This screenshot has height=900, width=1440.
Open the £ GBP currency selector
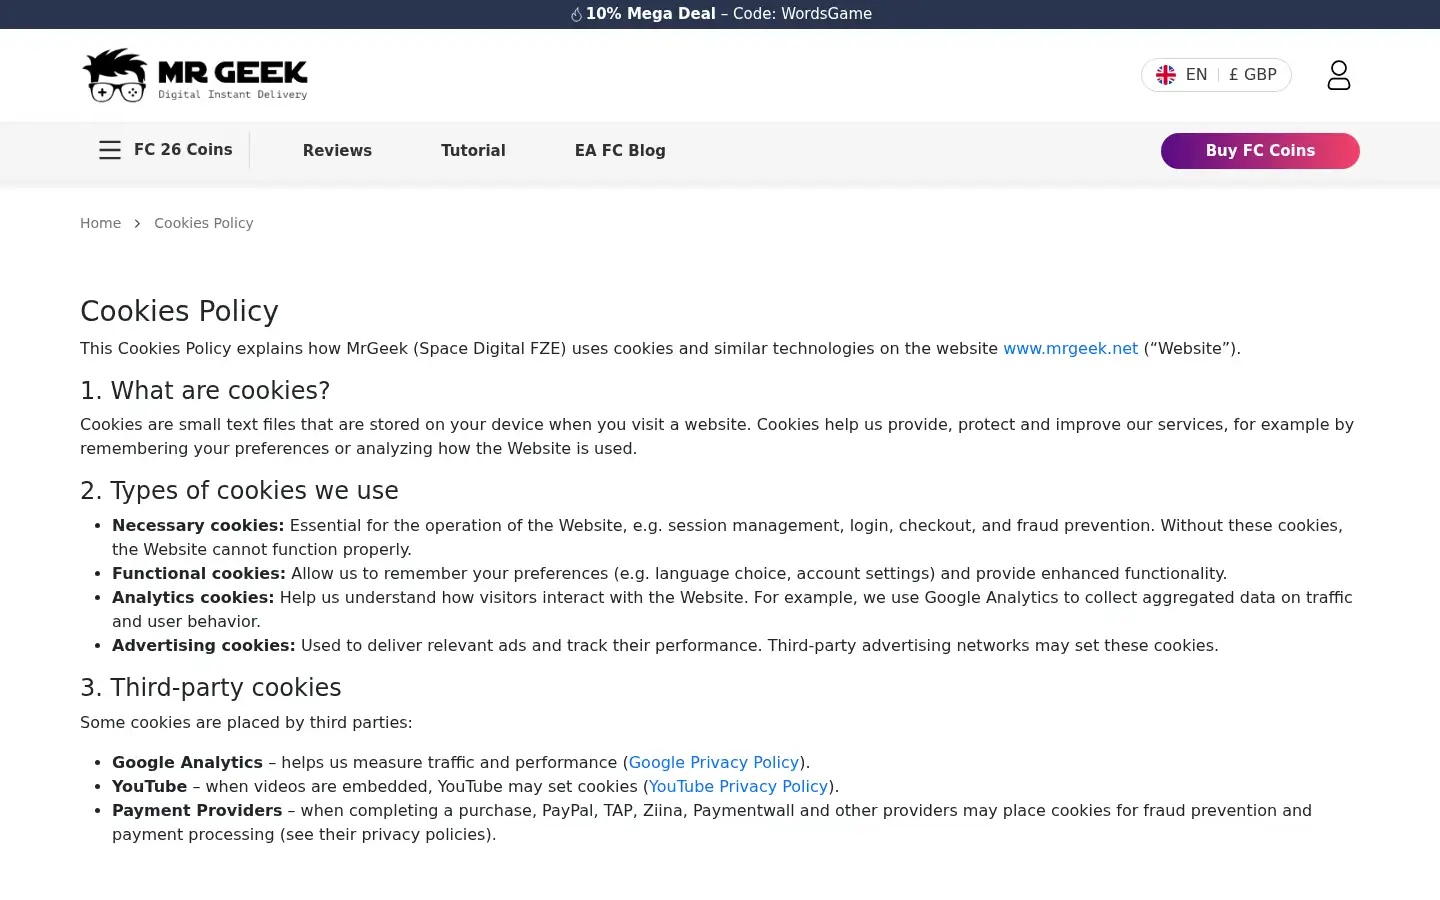click(x=1253, y=75)
